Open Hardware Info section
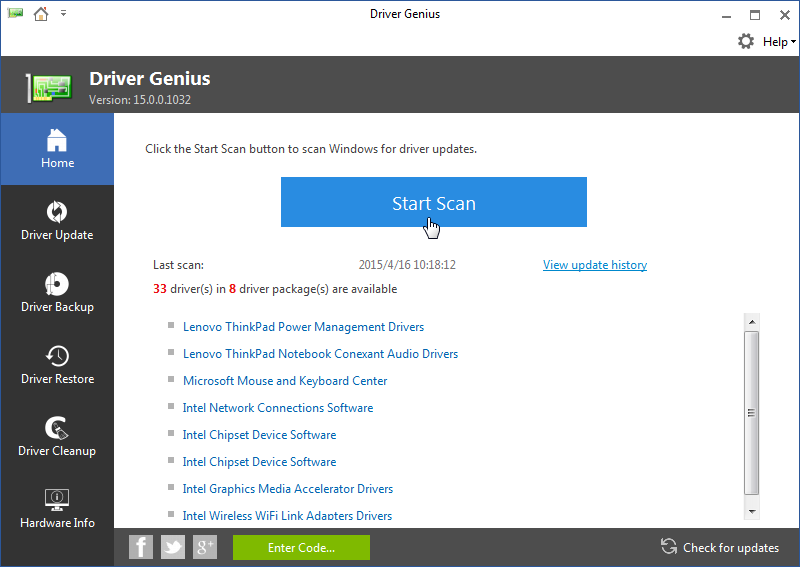Image resolution: width=800 pixels, height=567 pixels. pos(57,509)
